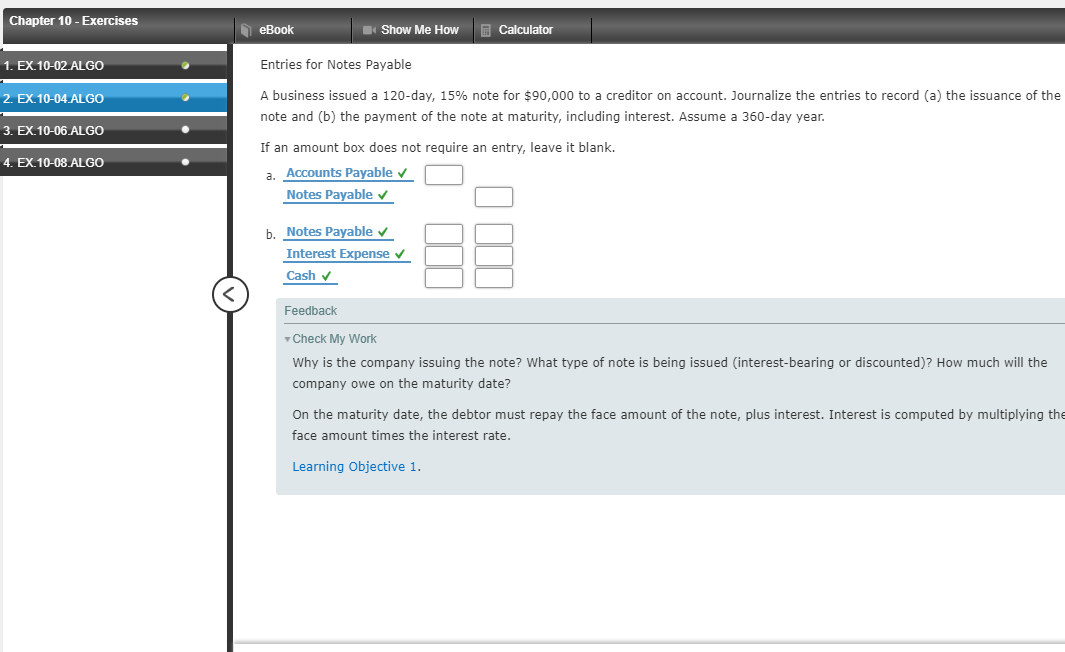The image size is (1065, 652).
Task: Click the debit amount box for Notes Payable
Action: [x=444, y=233]
